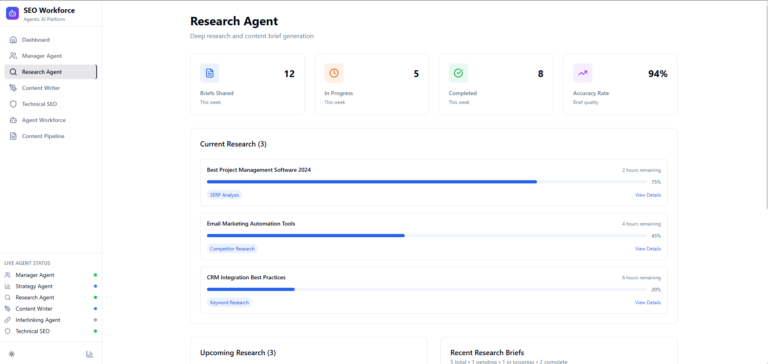This screenshot has width=768, height=364.
Task: Navigate to Content Pipeline
Action: click(x=50, y=136)
